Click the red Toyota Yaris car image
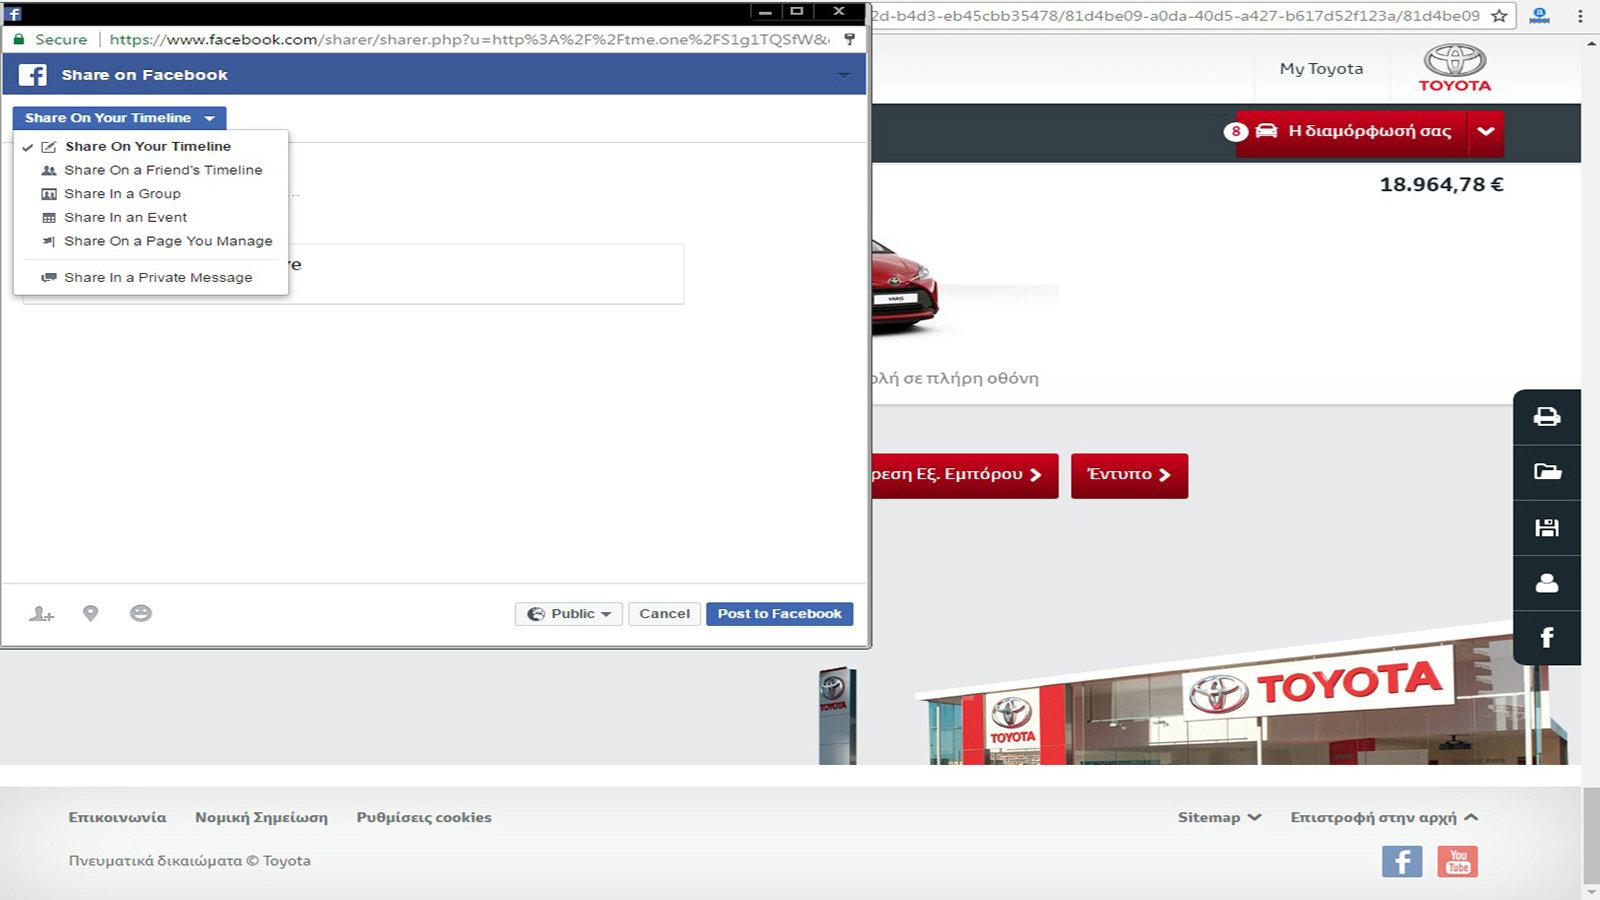This screenshot has width=1600, height=900. (905, 285)
